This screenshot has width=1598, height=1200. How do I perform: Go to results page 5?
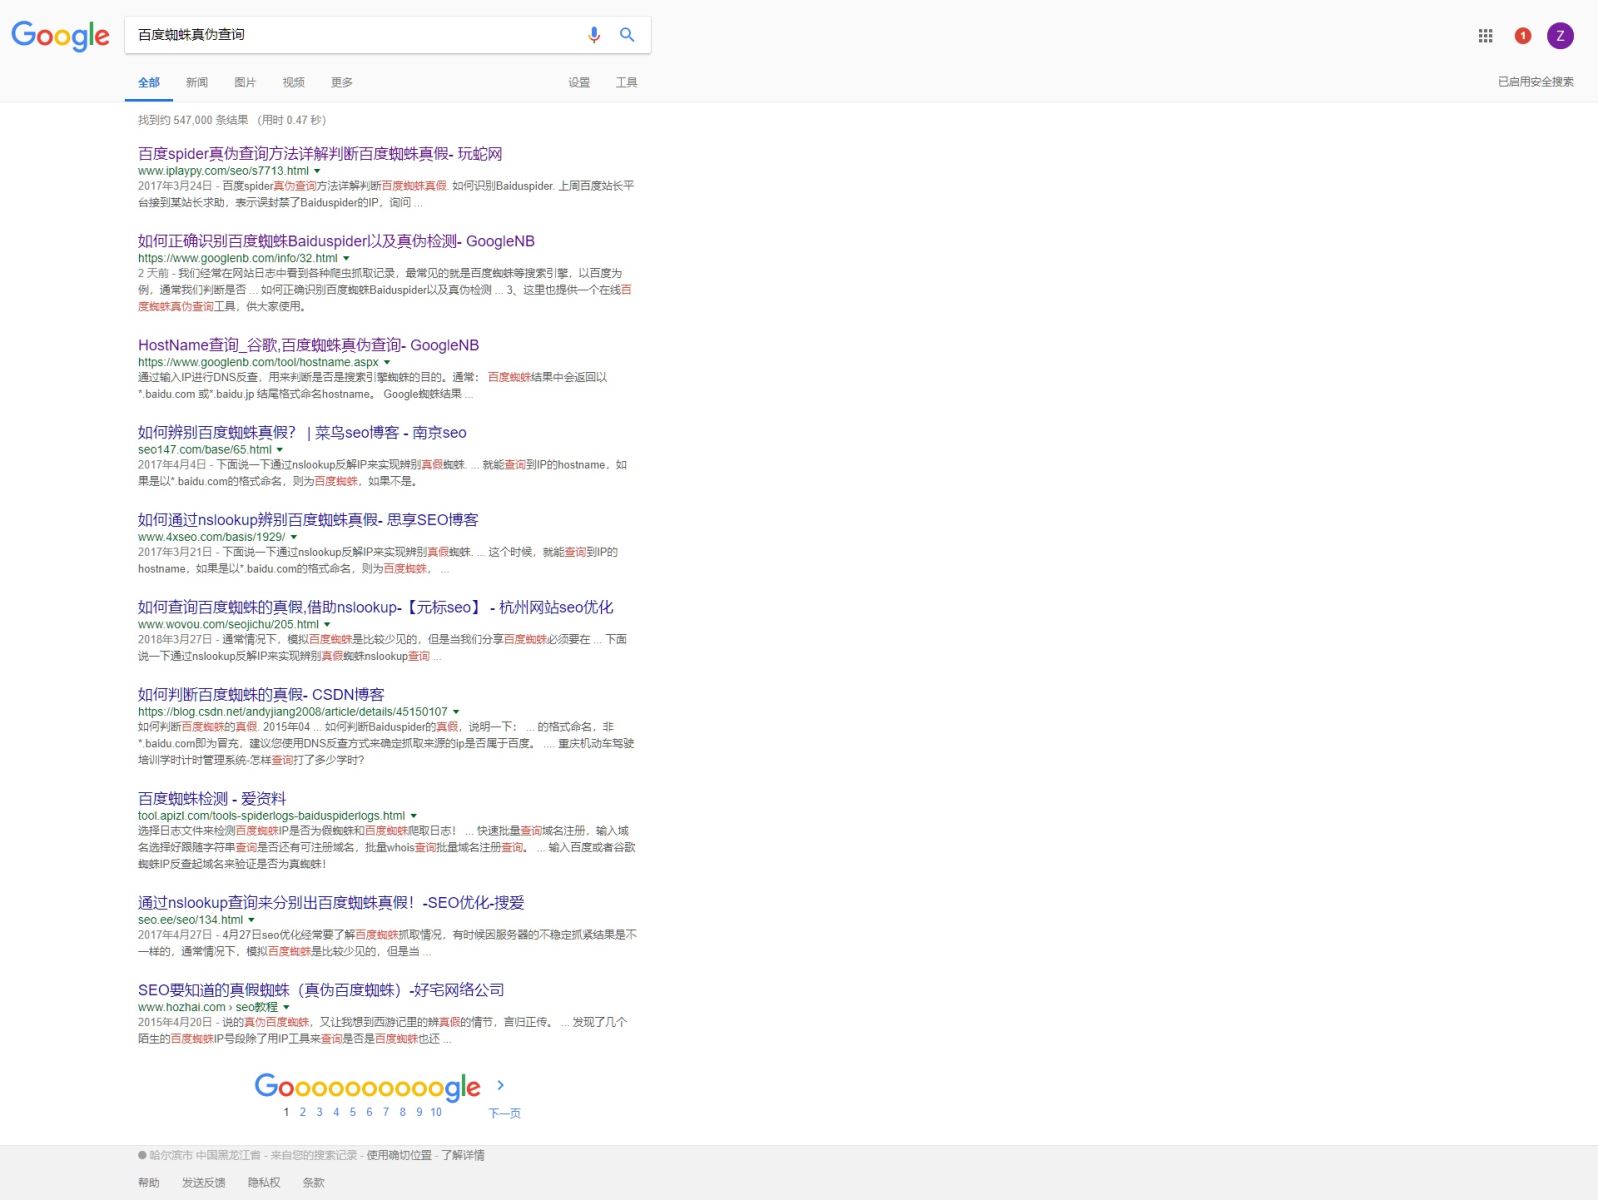(353, 1112)
